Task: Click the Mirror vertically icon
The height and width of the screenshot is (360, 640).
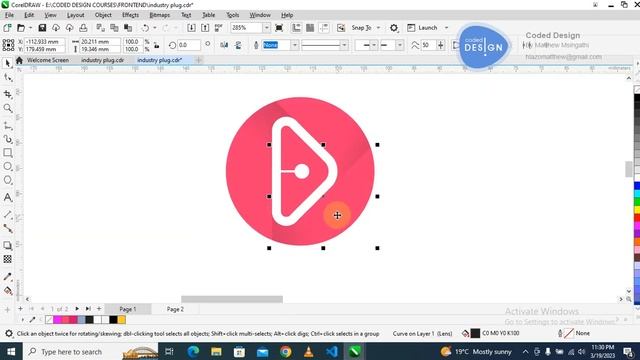Action: click(238, 45)
